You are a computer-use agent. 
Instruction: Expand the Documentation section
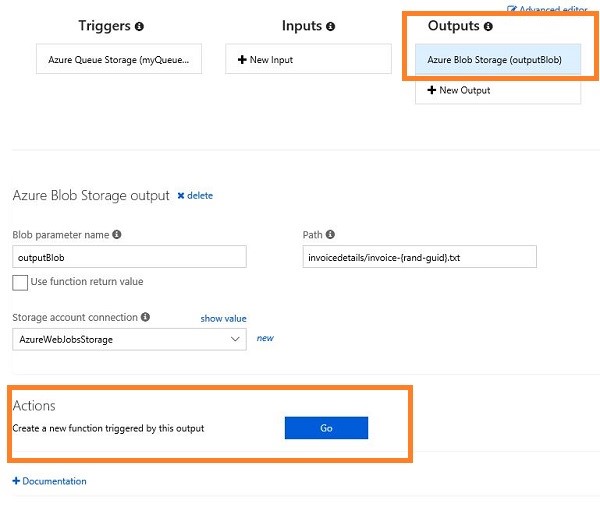pos(50,481)
